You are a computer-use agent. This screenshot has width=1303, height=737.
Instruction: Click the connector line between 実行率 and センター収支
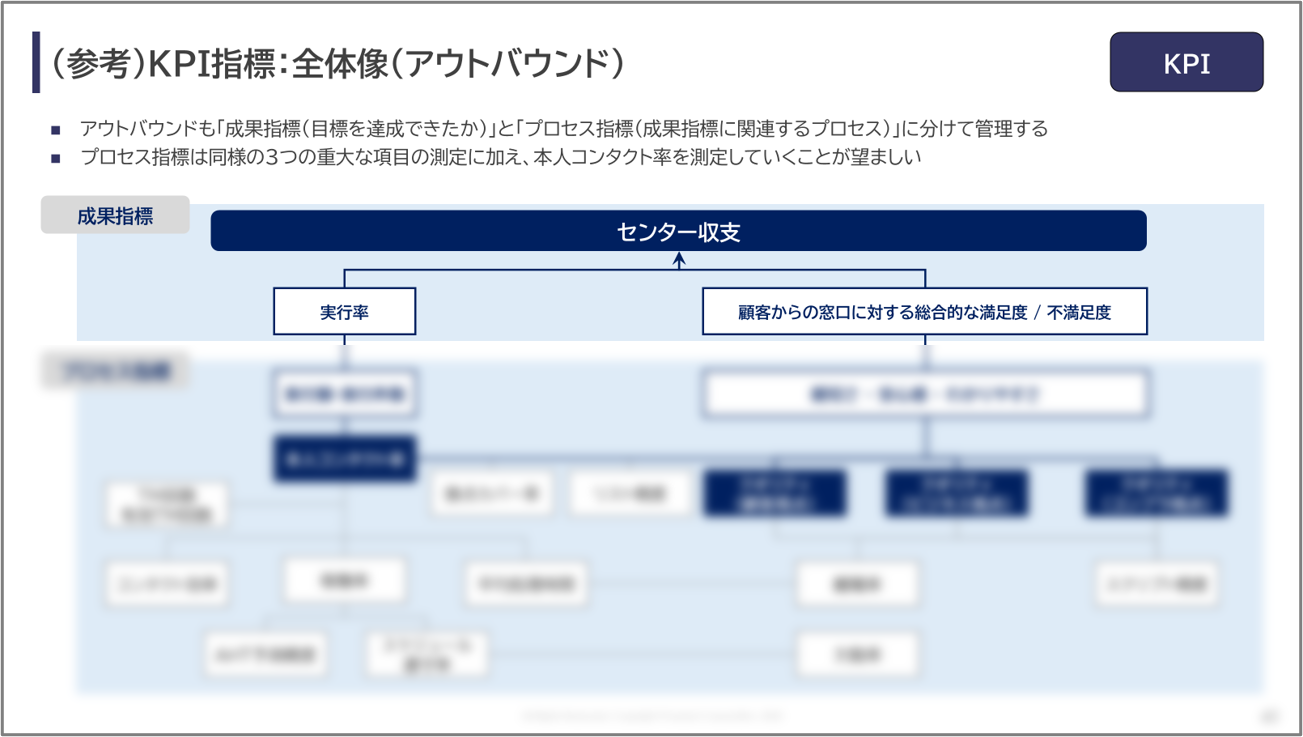coord(345,276)
